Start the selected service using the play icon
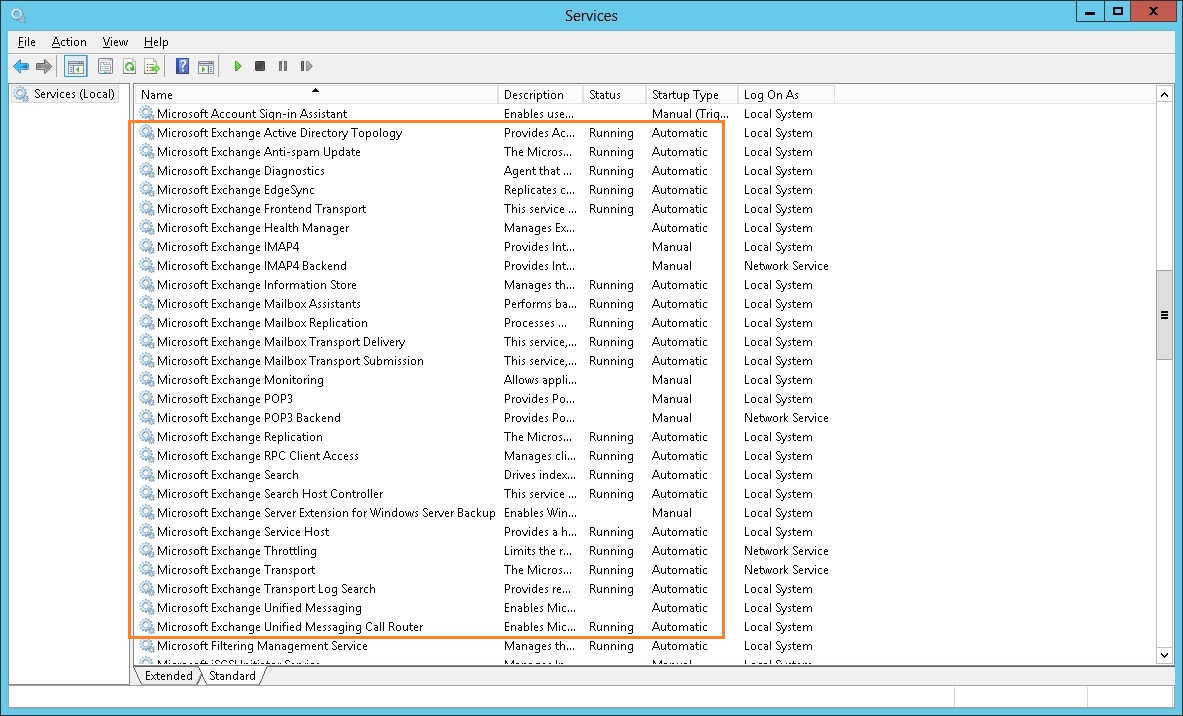Viewport: 1183px width, 716px height. tap(237, 66)
